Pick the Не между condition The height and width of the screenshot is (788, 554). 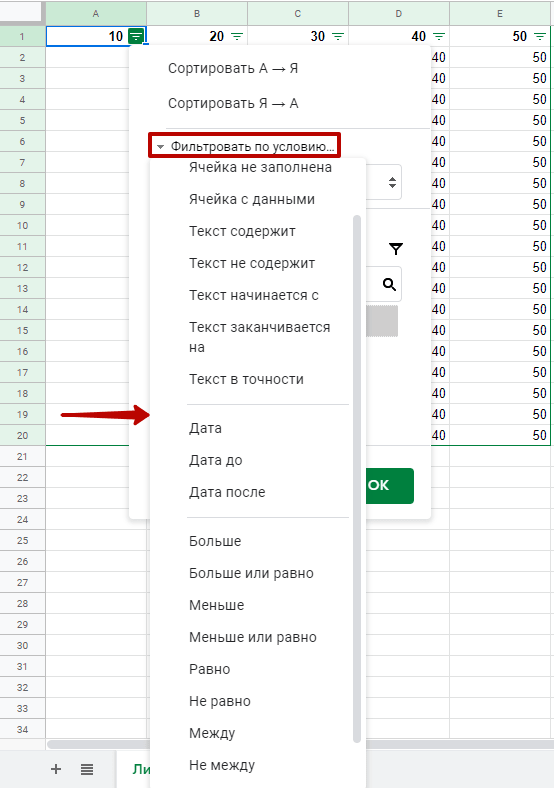(x=222, y=765)
